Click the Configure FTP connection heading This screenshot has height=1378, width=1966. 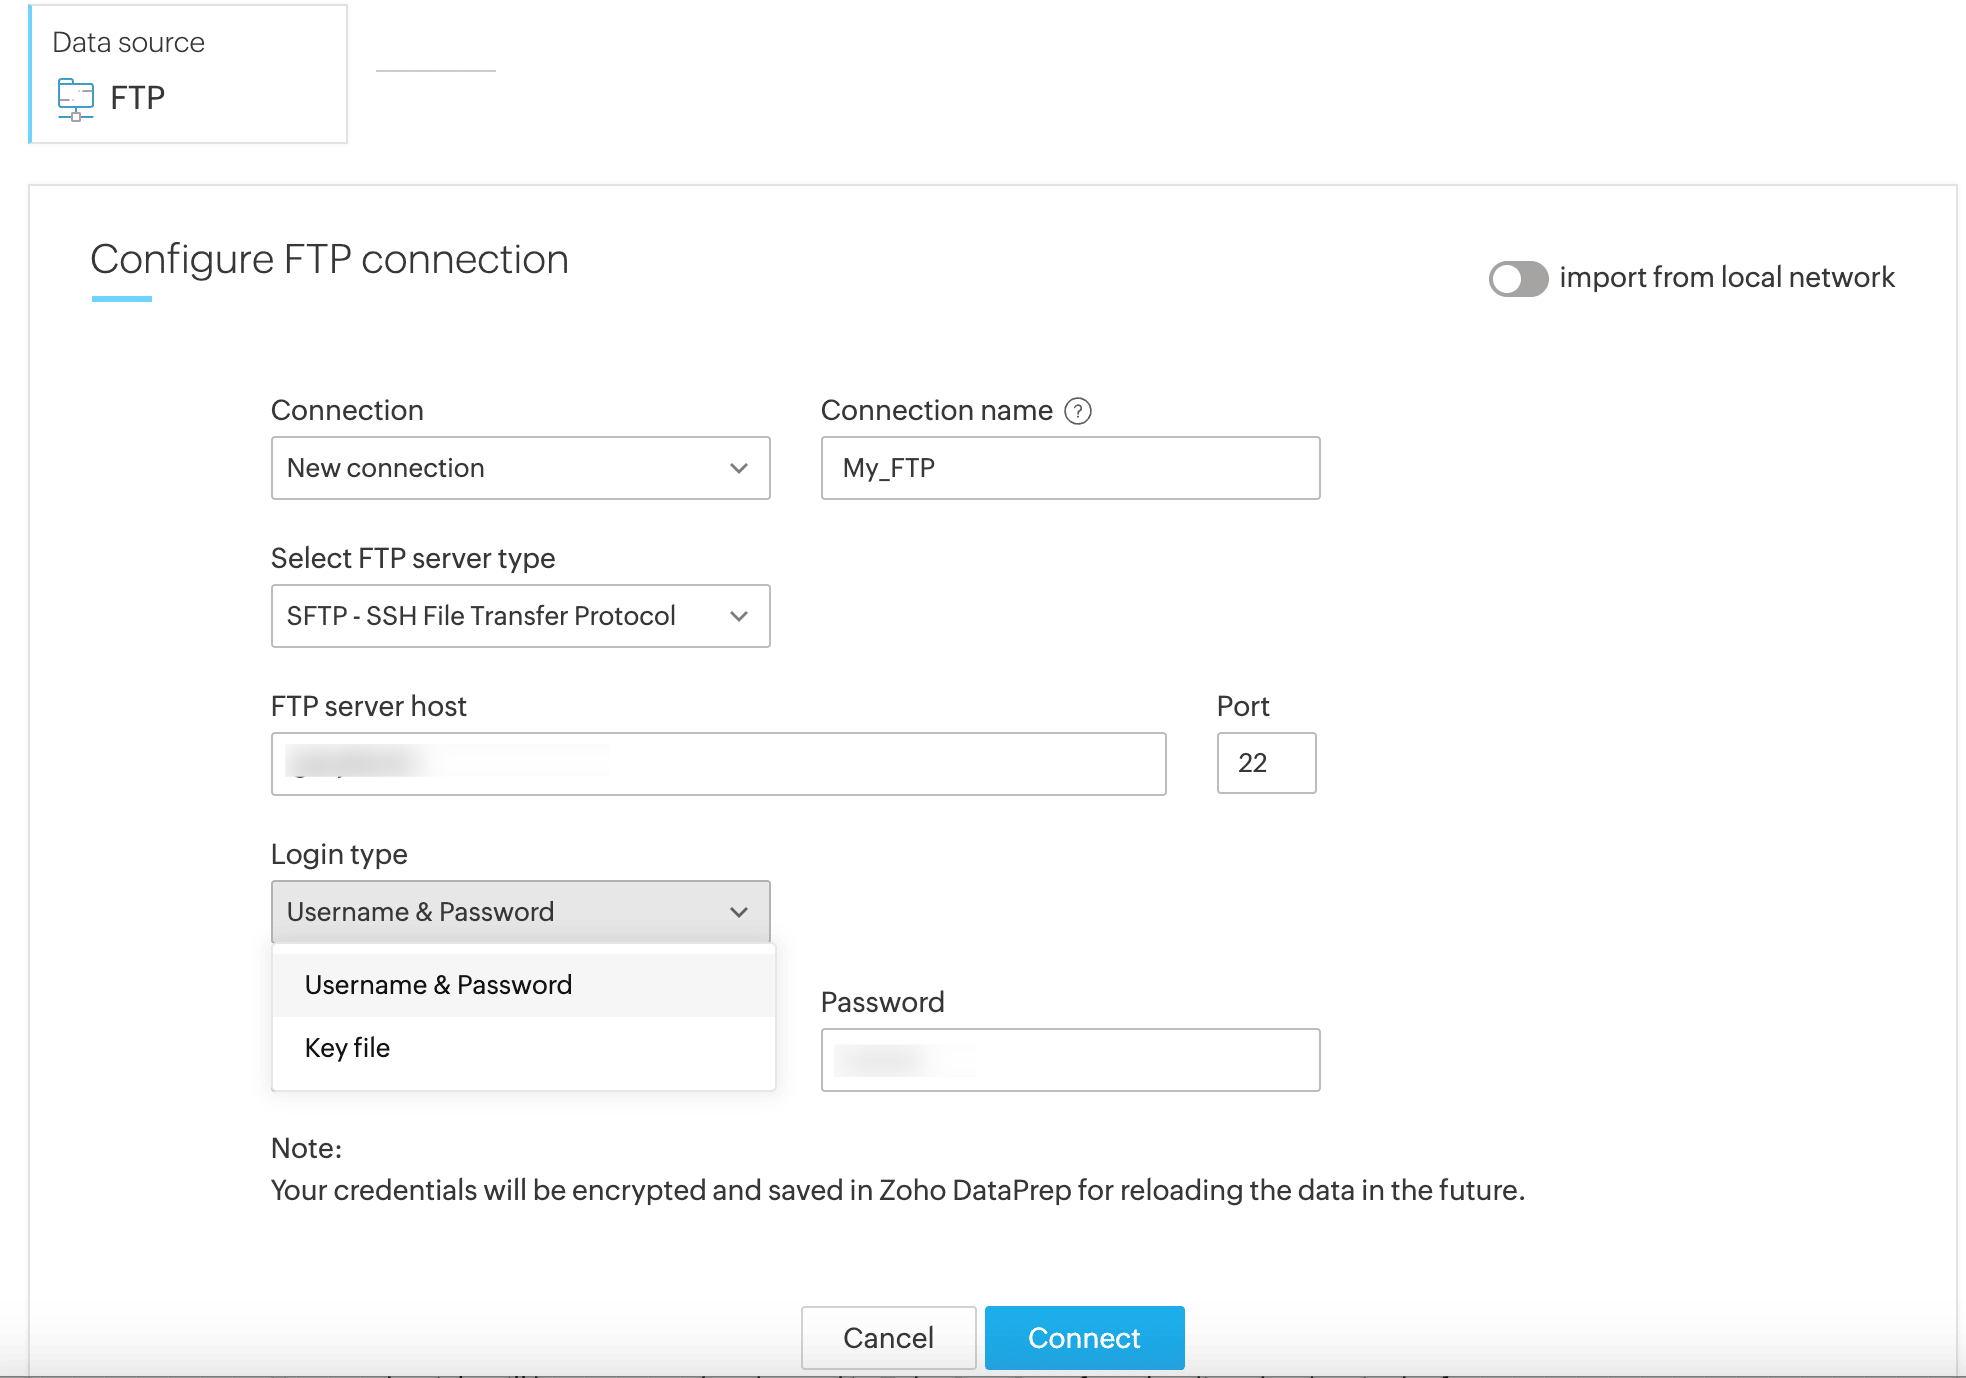[x=329, y=260]
